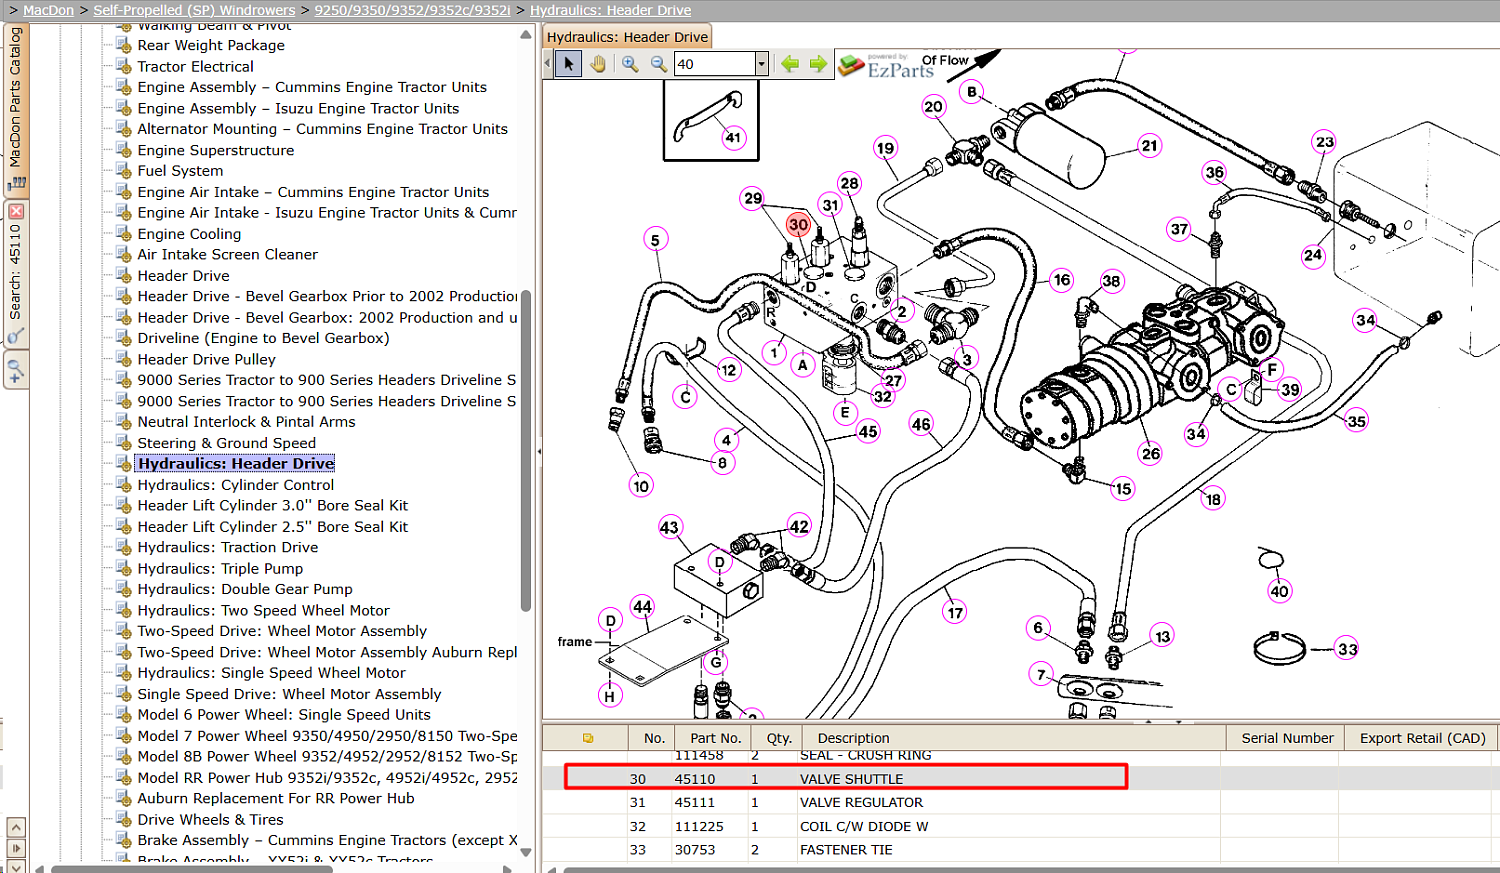
Task: Click icon beside Hydraulics: Header Drive item
Action: coord(124,463)
